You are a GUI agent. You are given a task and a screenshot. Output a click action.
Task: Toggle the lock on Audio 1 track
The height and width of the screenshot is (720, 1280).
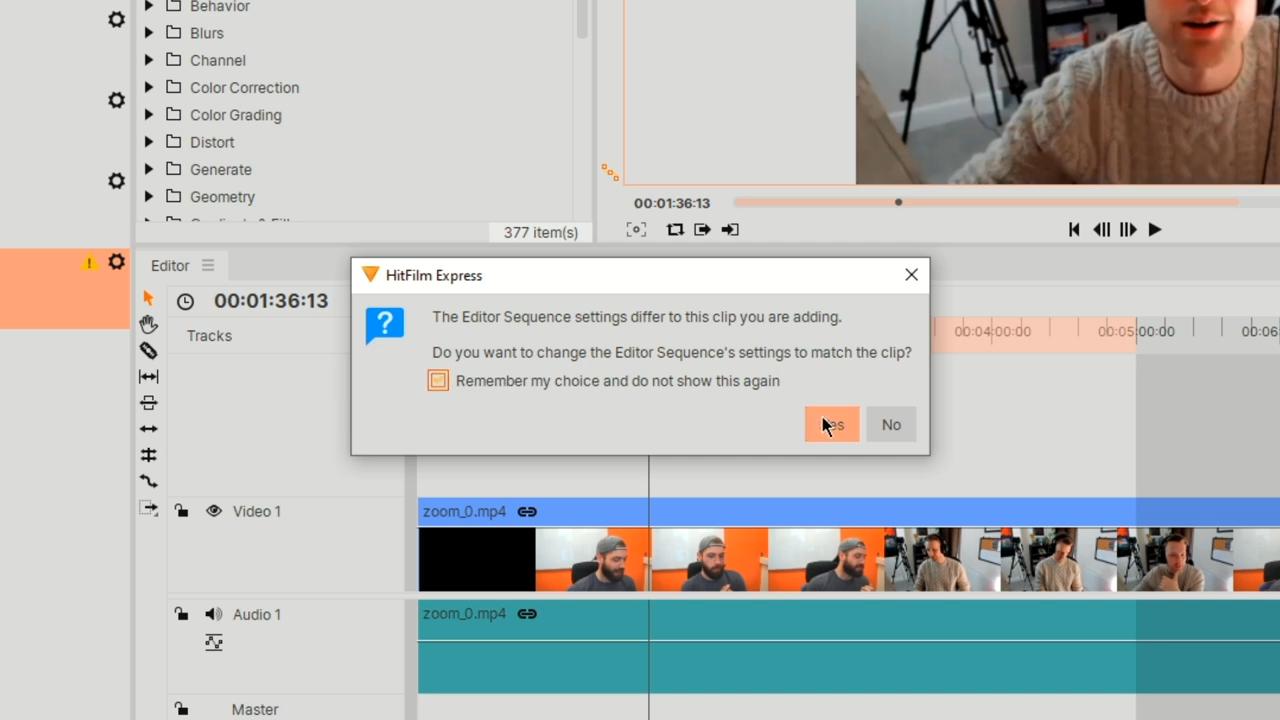pyautogui.click(x=181, y=614)
